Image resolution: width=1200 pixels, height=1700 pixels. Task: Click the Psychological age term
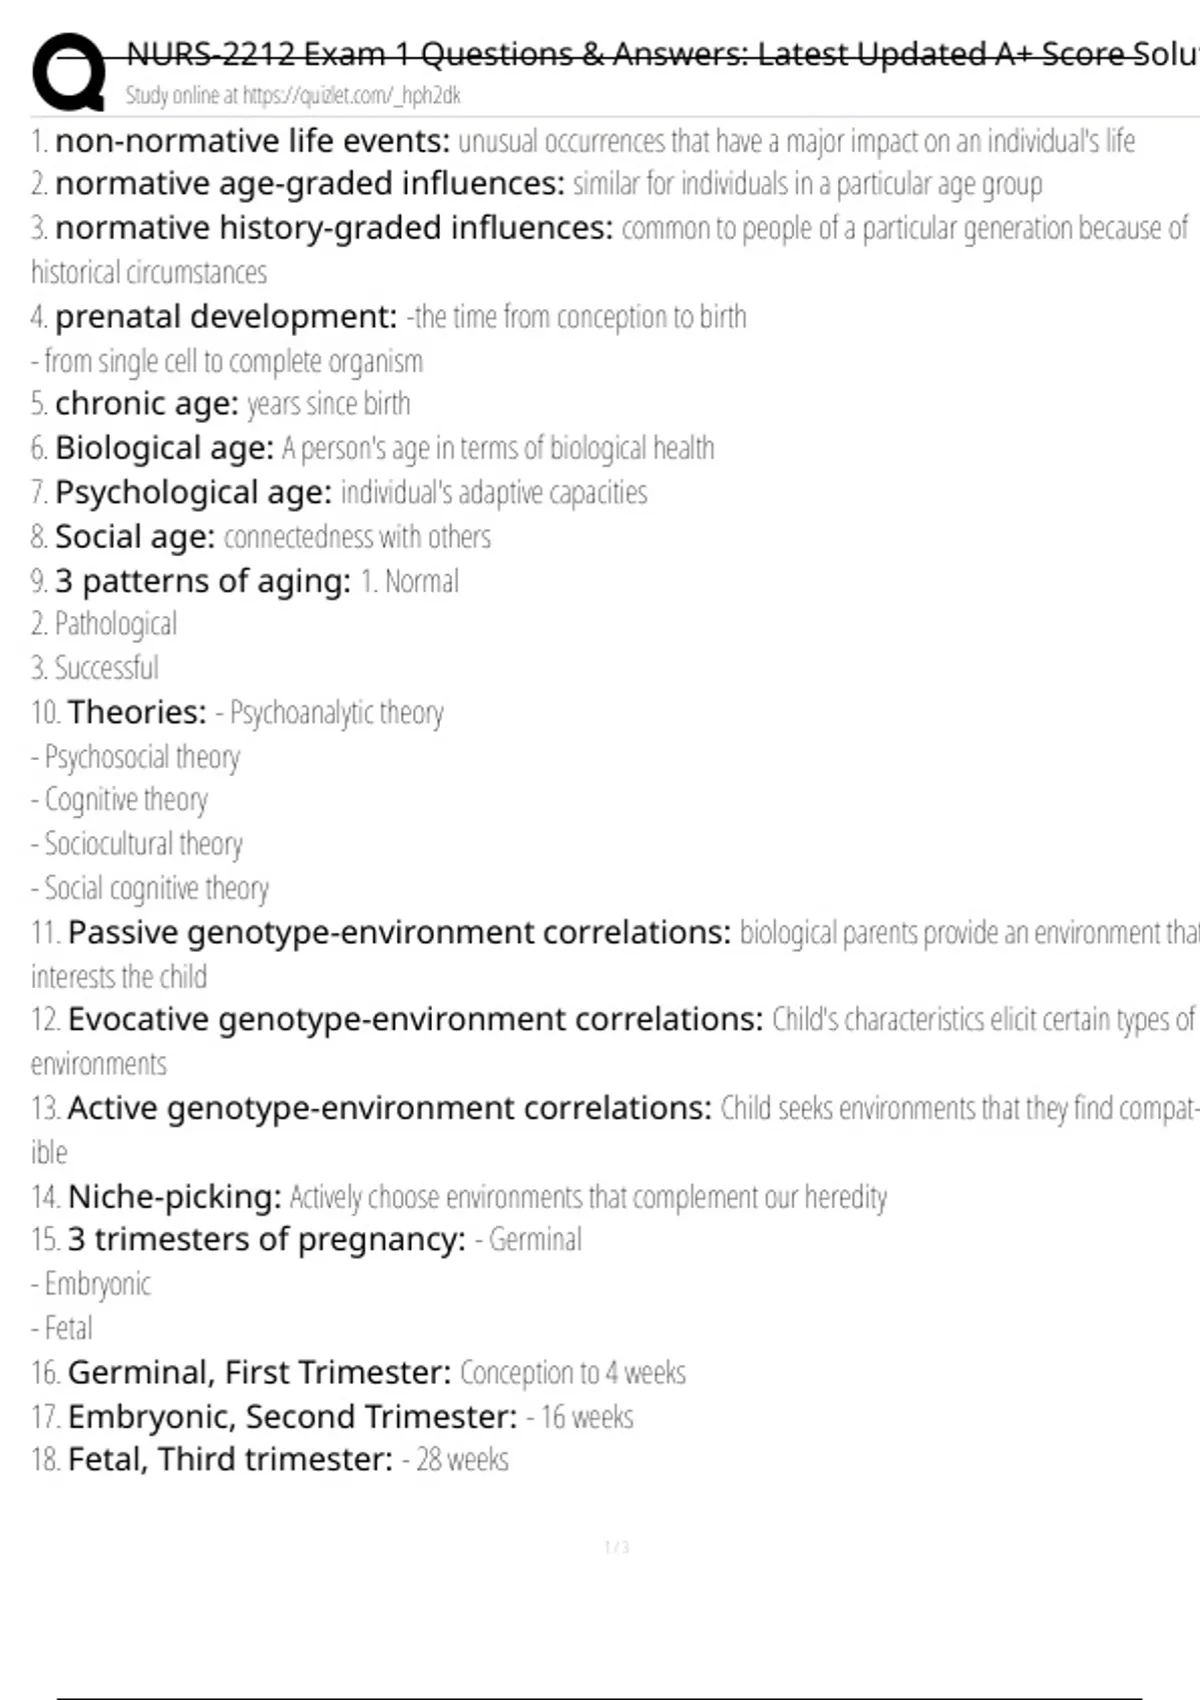point(193,492)
